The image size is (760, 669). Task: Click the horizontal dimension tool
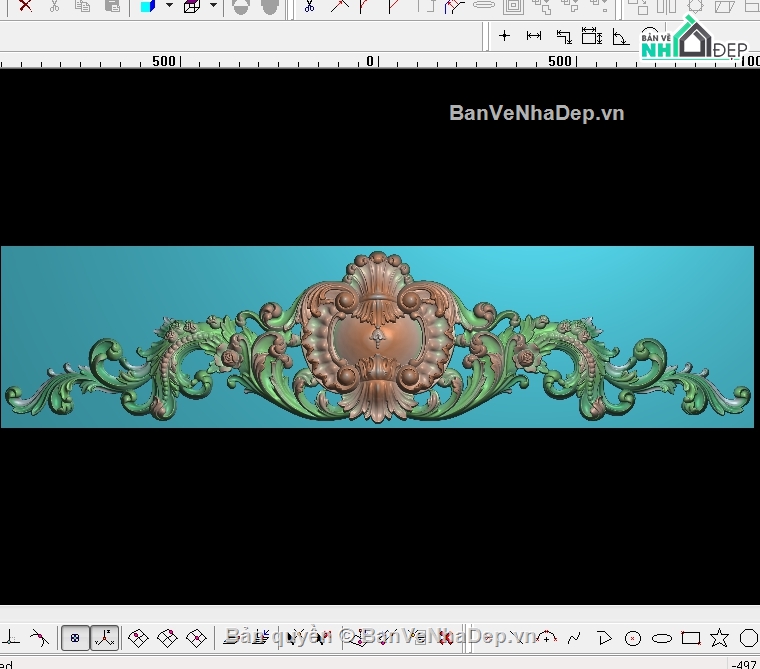click(x=534, y=36)
